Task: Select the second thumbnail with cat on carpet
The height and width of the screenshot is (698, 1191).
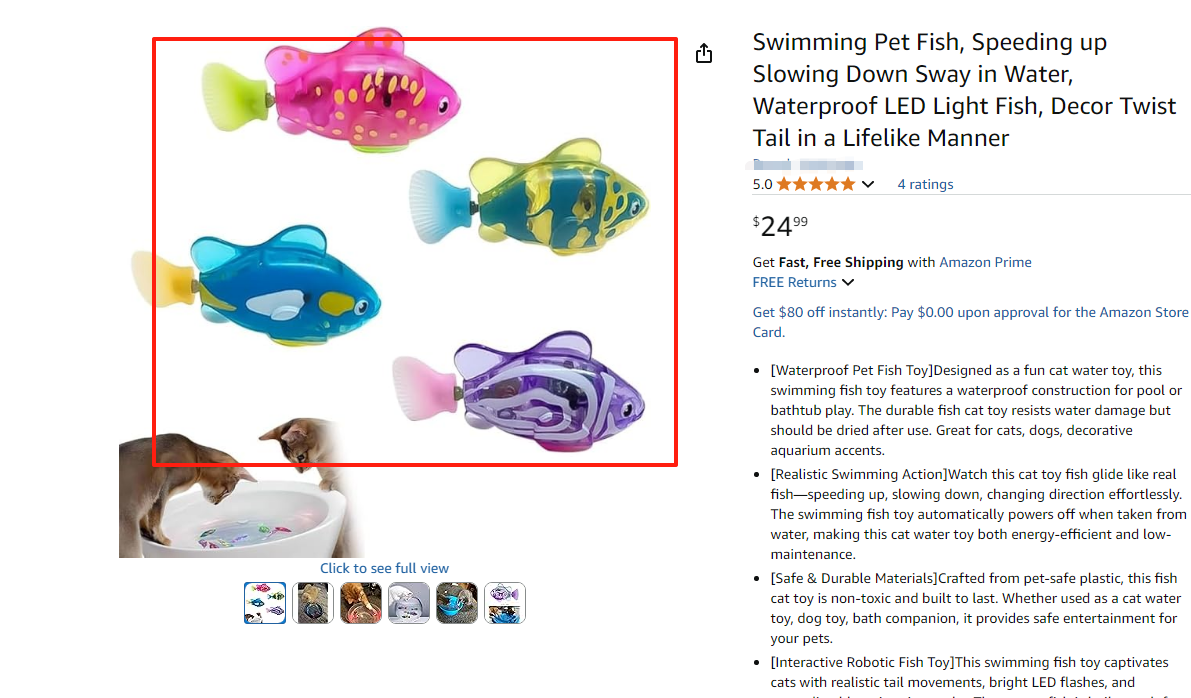Action: [313, 603]
